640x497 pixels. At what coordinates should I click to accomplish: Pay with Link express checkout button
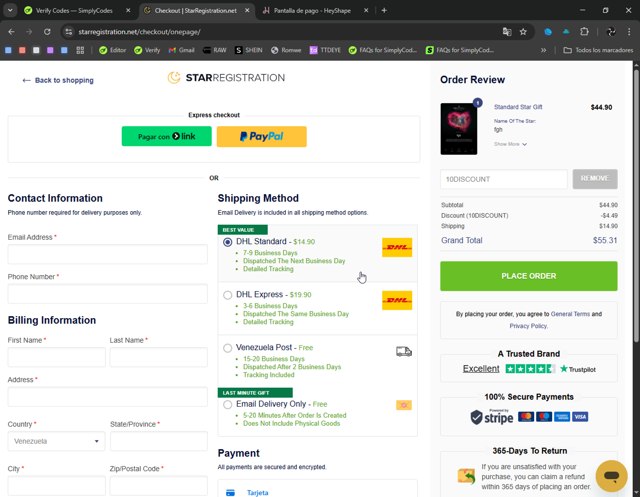[x=167, y=136]
